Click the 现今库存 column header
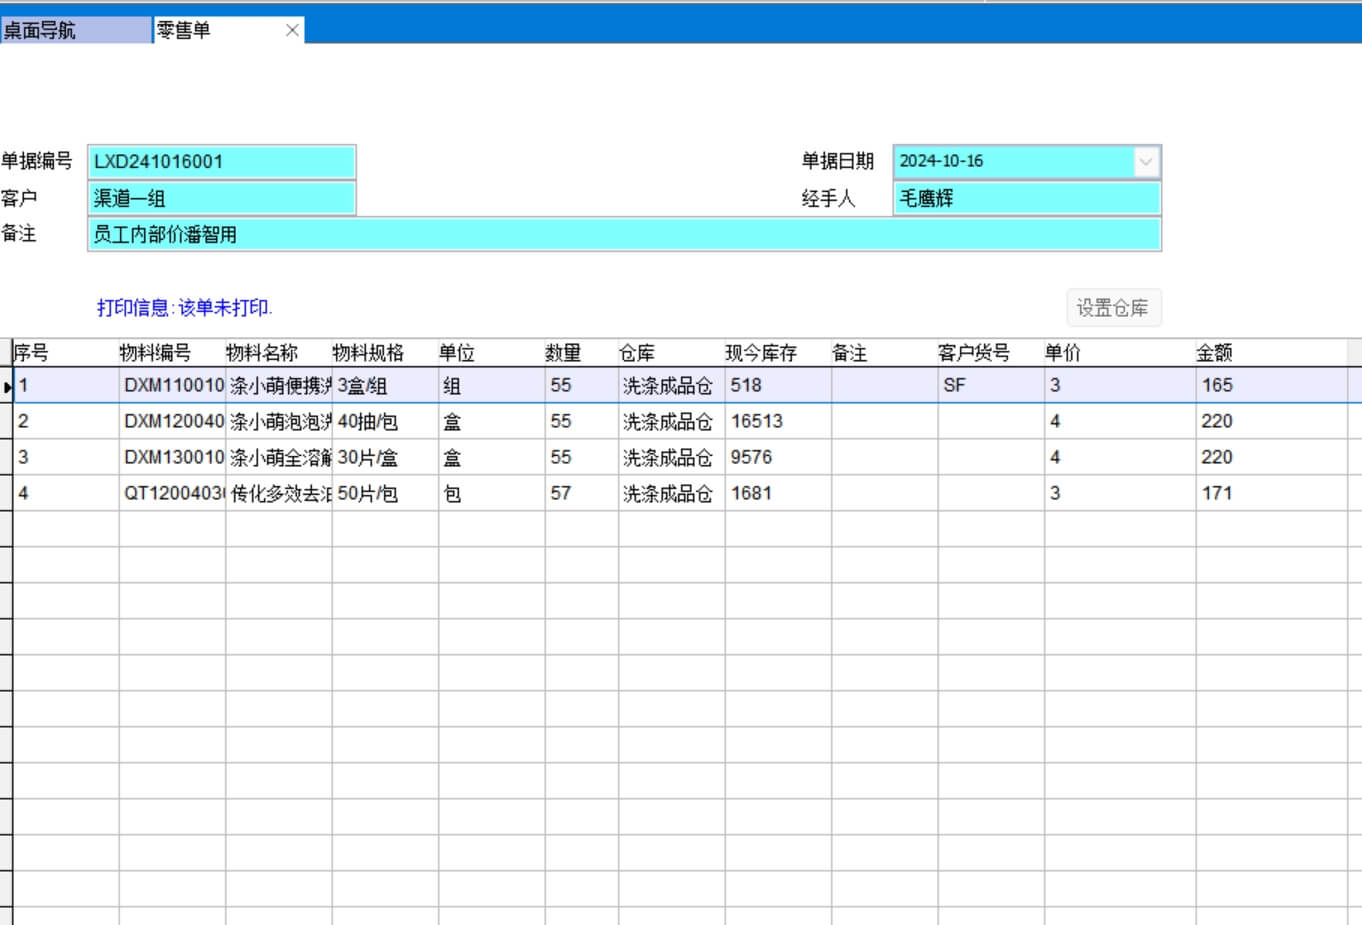This screenshot has height=925, width=1362. click(x=761, y=353)
